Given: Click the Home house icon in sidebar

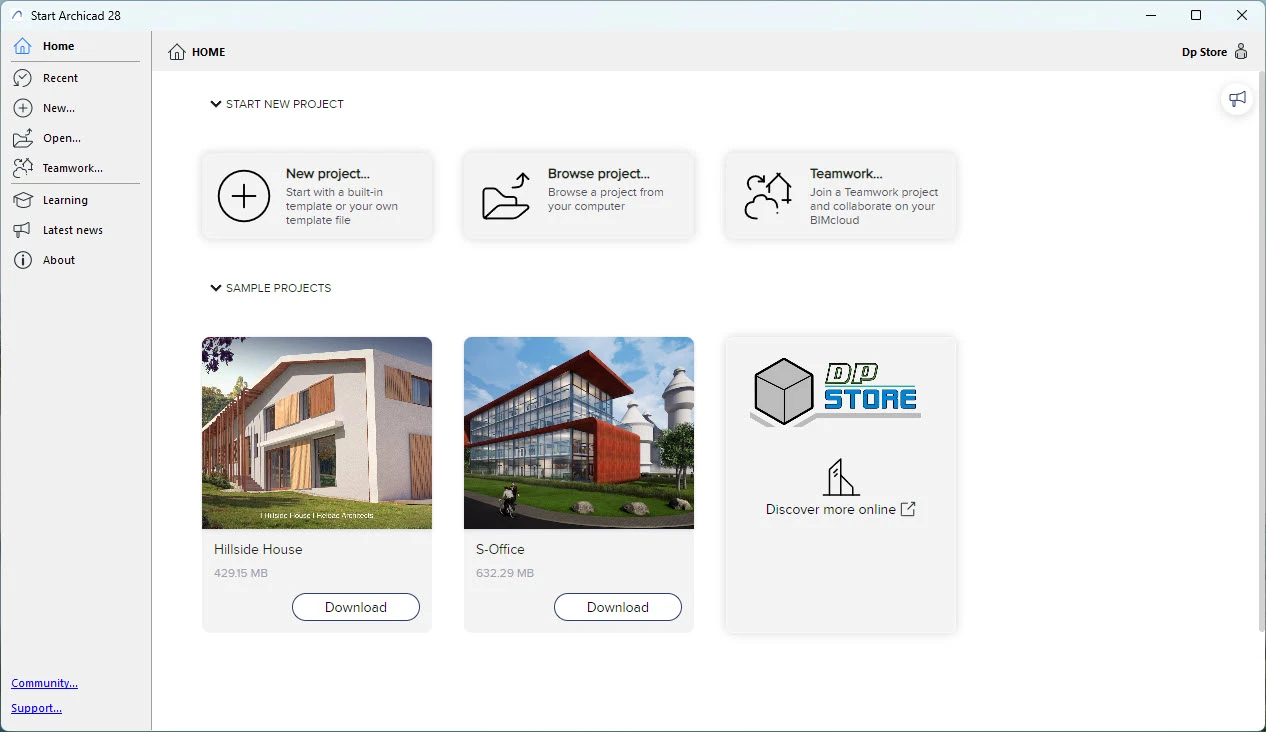Looking at the screenshot, I should 22,46.
